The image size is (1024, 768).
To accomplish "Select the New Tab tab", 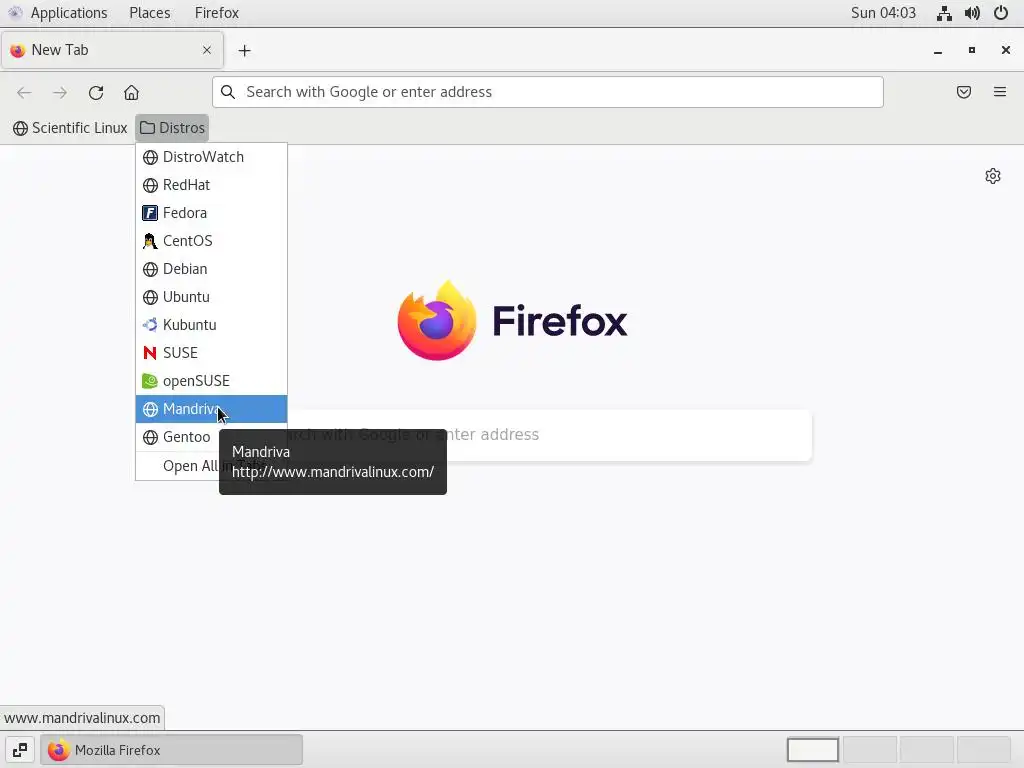I will (112, 50).
